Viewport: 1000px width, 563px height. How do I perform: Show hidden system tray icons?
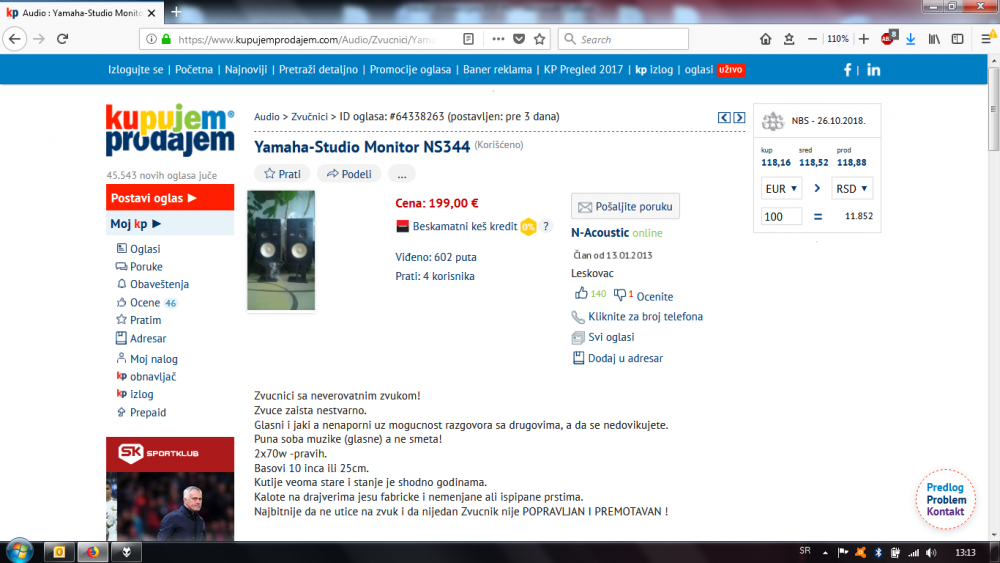pyautogui.click(x=825, y=553)
